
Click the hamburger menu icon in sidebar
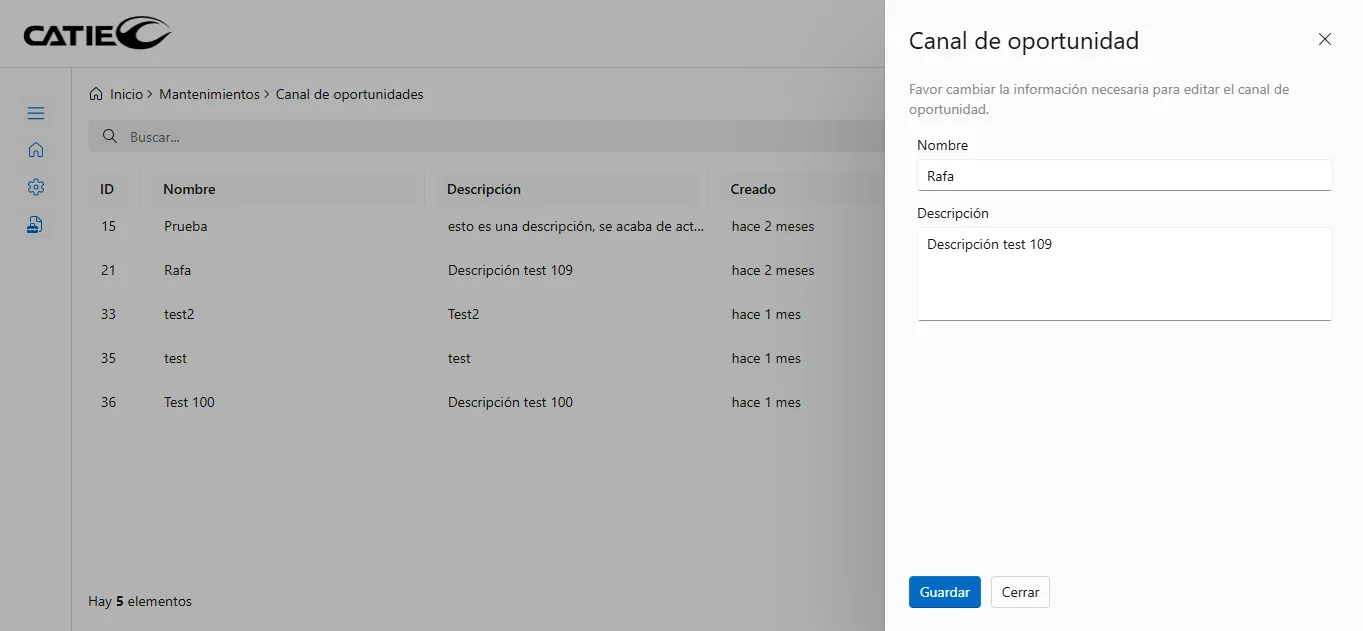pos(36,113)
